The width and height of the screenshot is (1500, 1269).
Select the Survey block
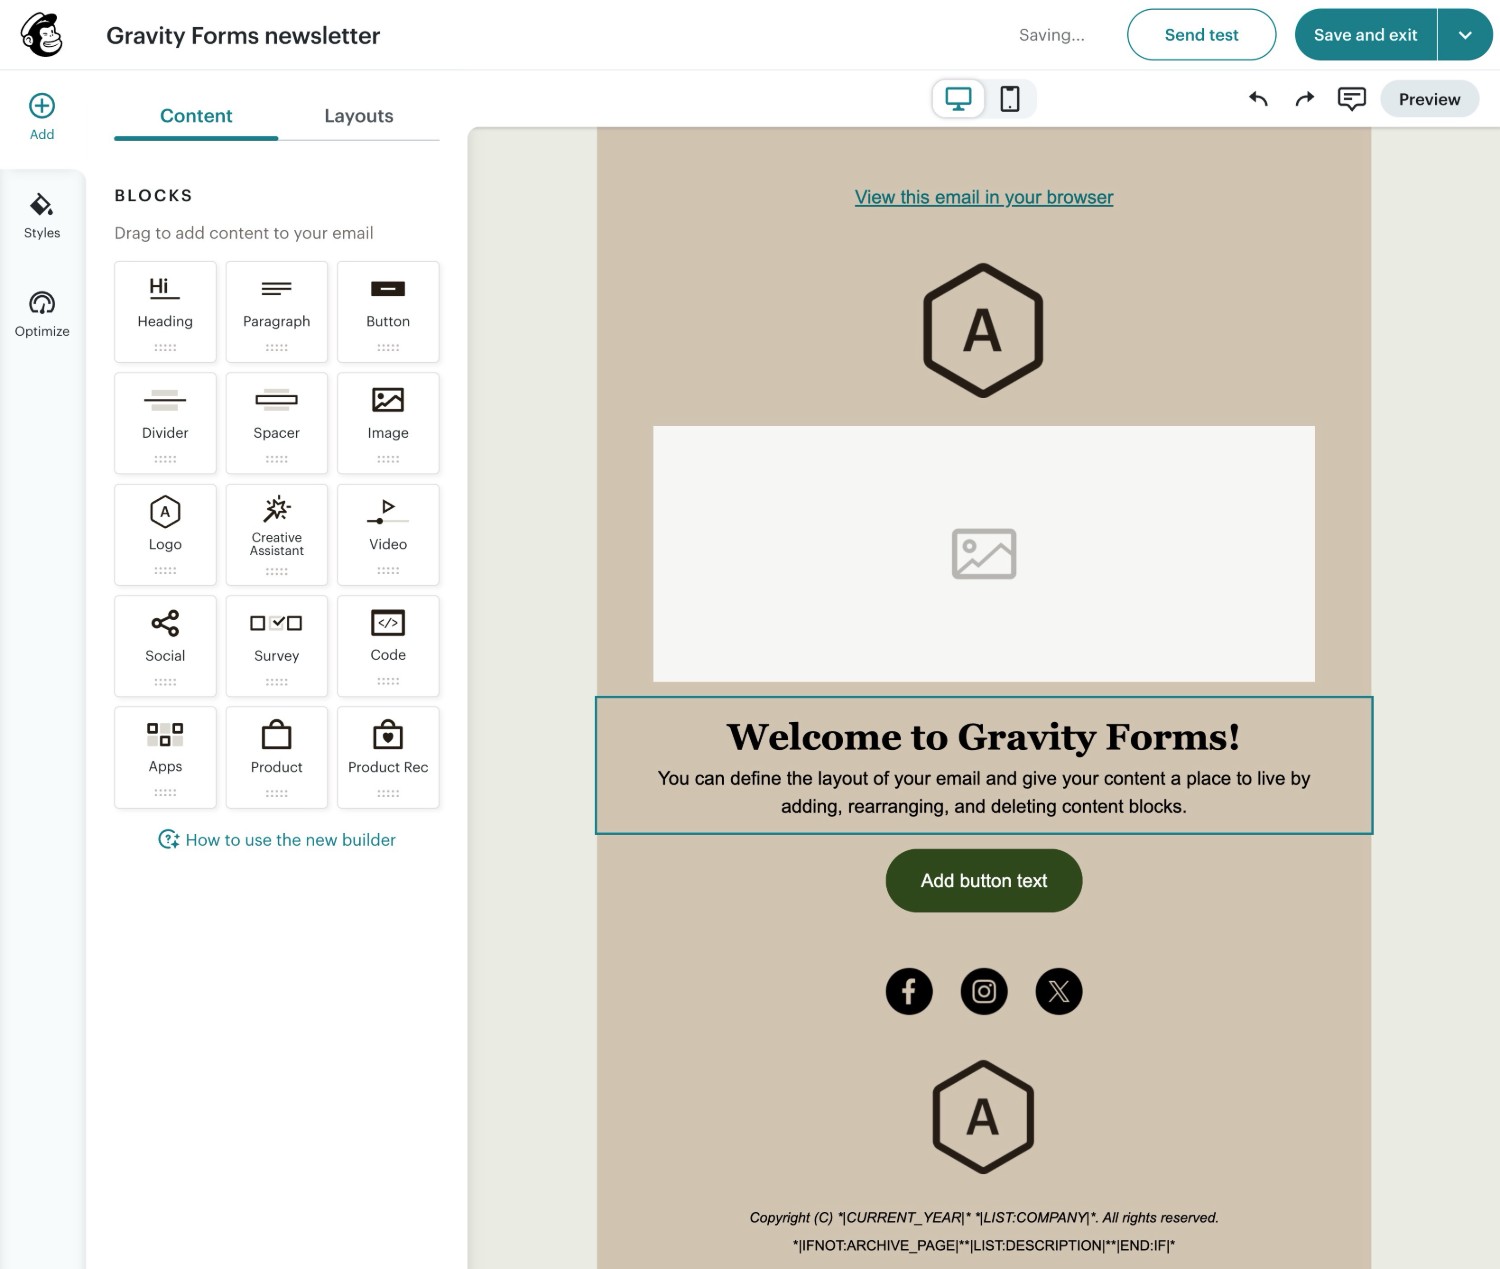tap(277, 646)
